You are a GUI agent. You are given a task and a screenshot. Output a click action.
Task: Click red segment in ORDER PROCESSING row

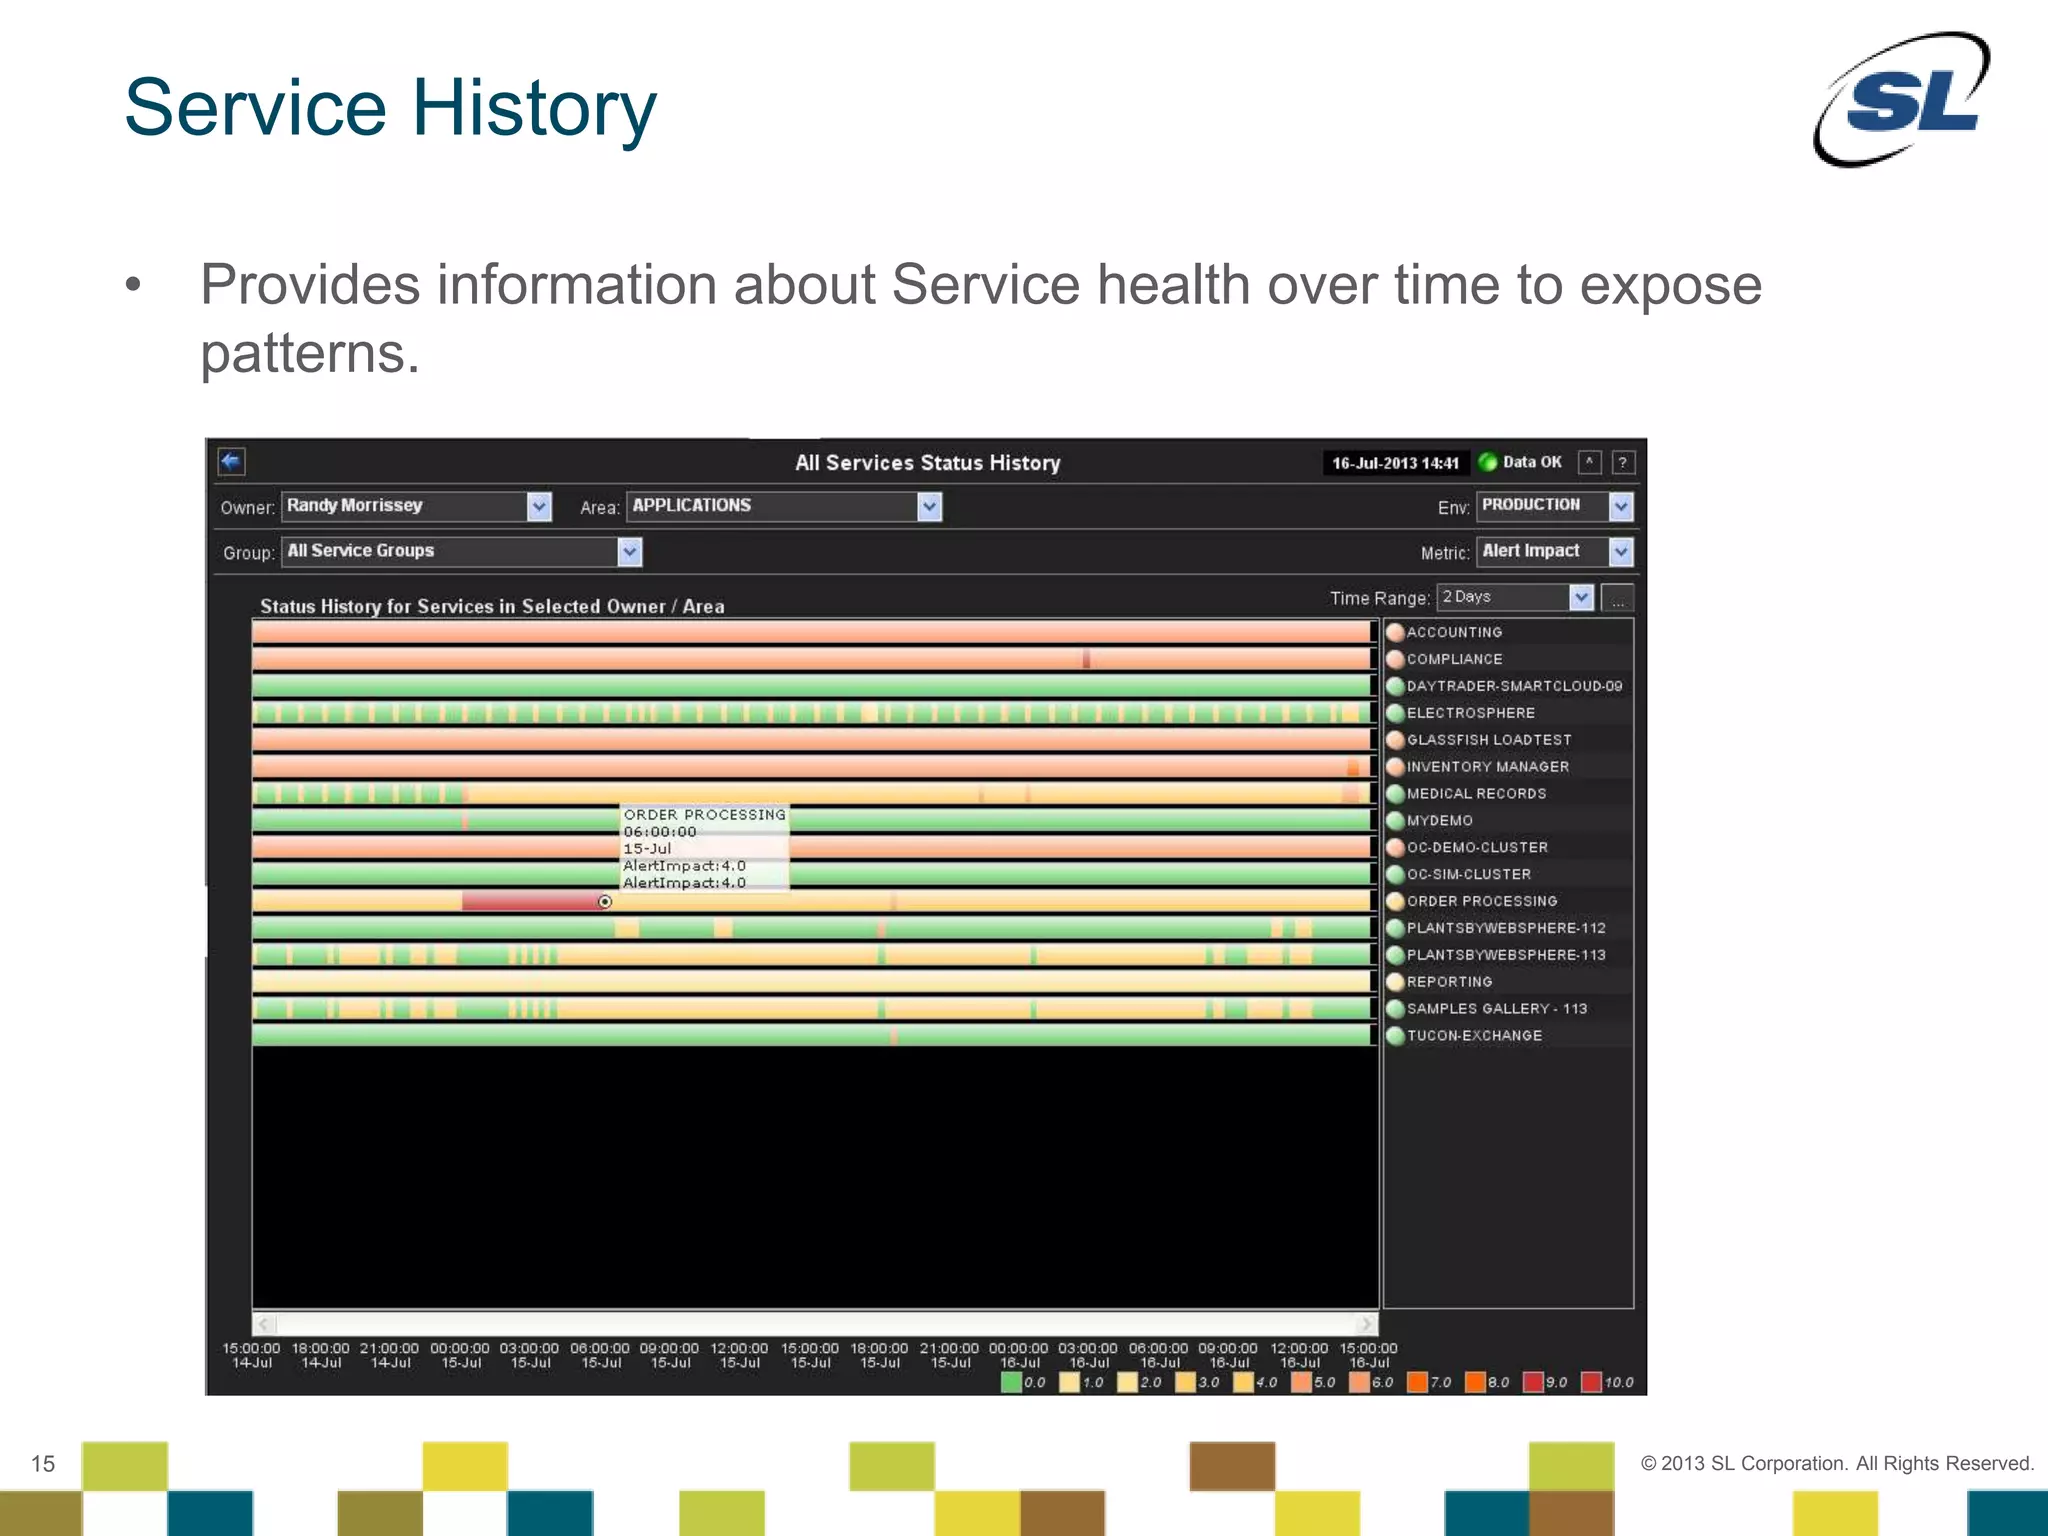[530, 902]
